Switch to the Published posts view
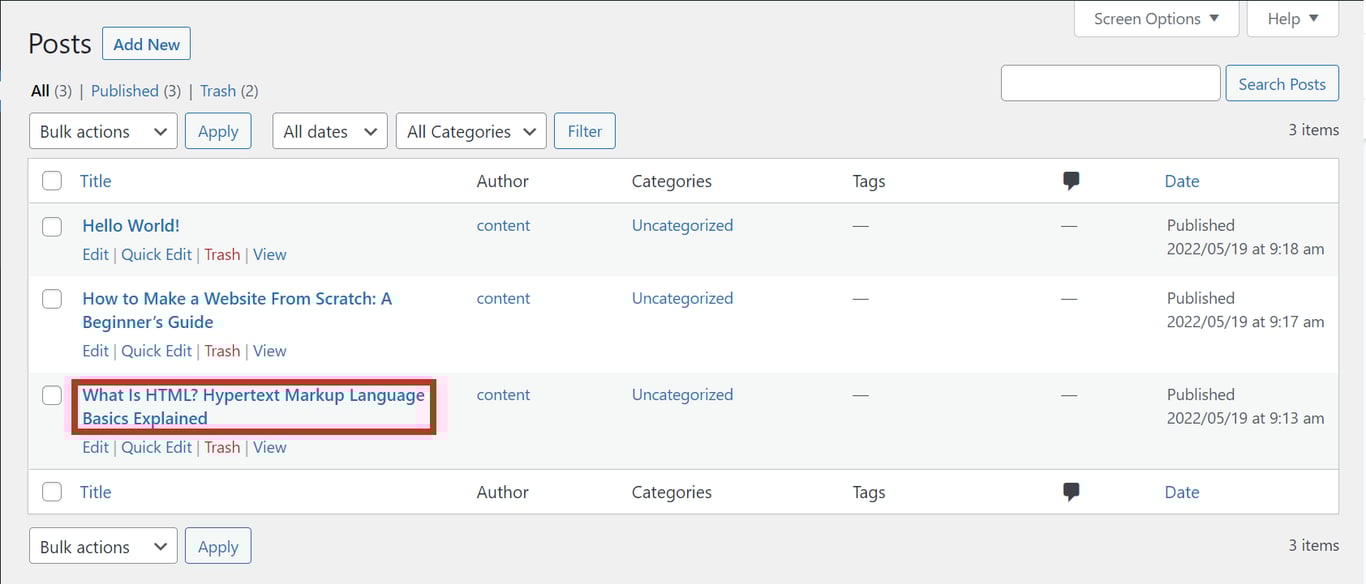The image size is (1366, 584). [x=123, y=90]
